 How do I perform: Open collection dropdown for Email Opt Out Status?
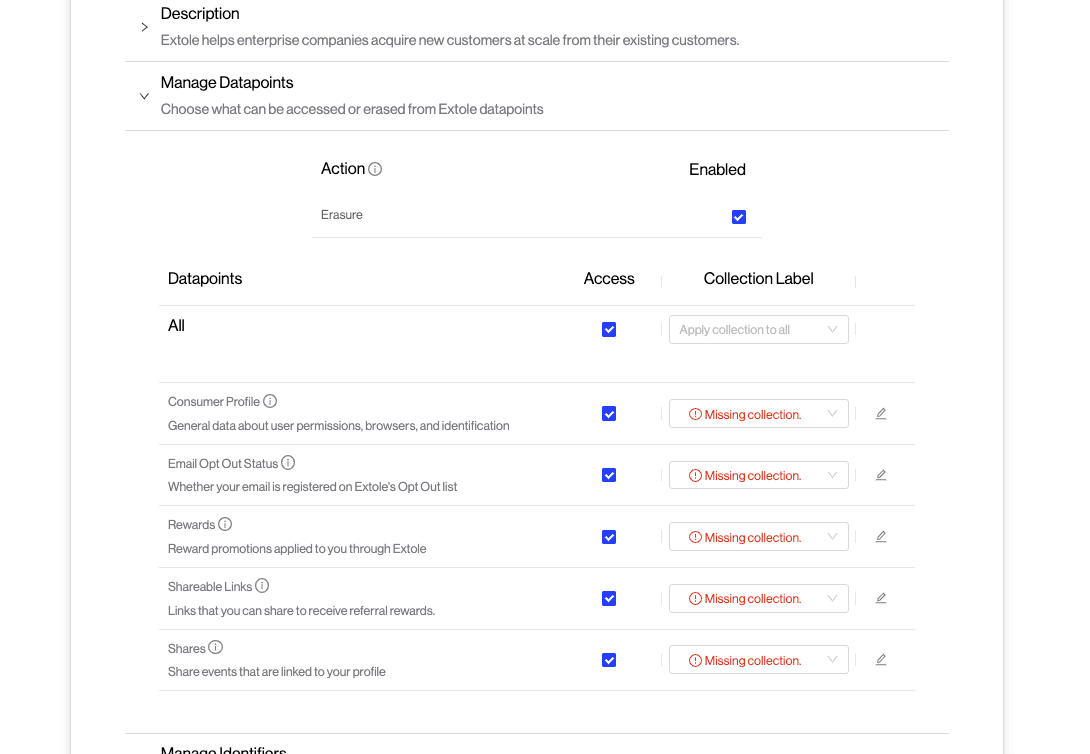point(758,476)
